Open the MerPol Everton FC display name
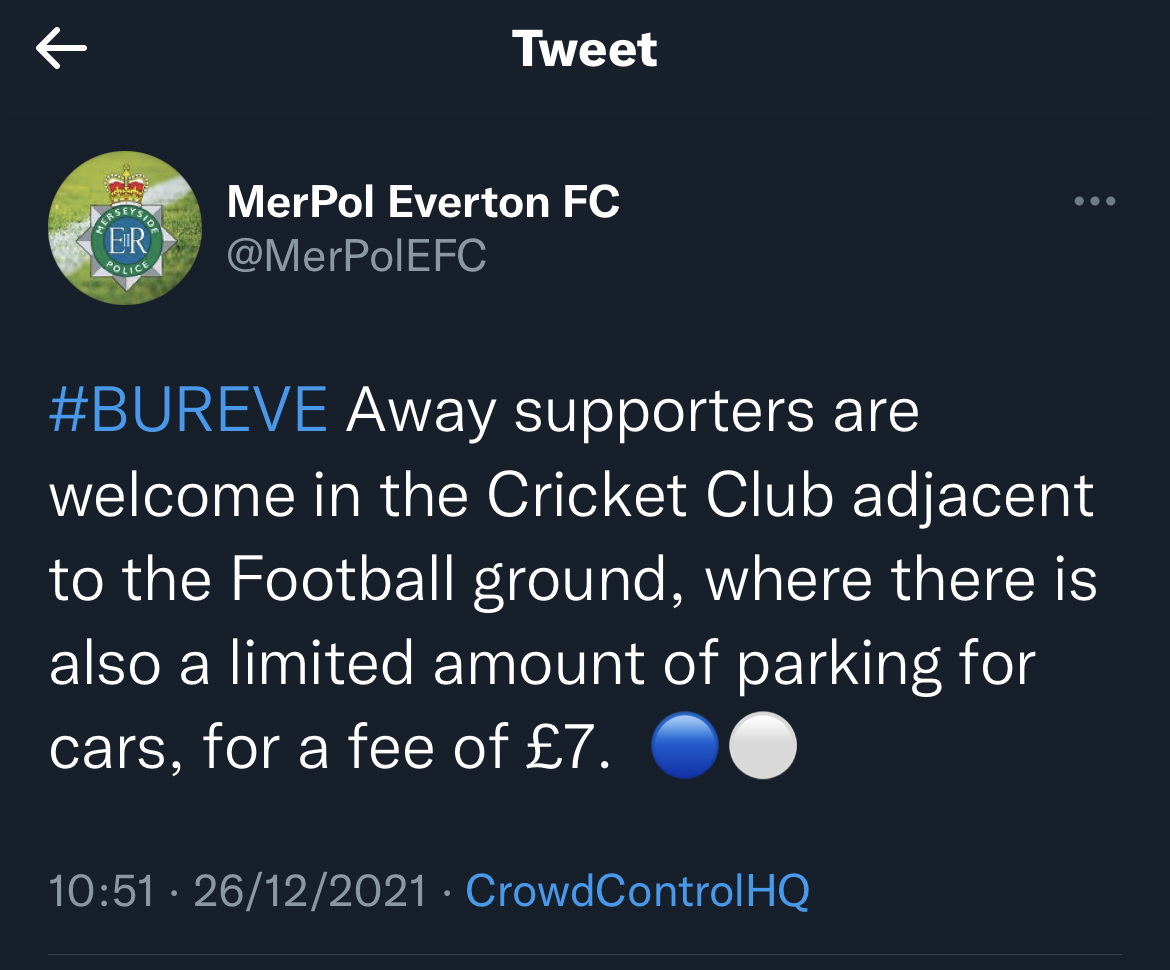1170x970 pixels. click(423, 202)
